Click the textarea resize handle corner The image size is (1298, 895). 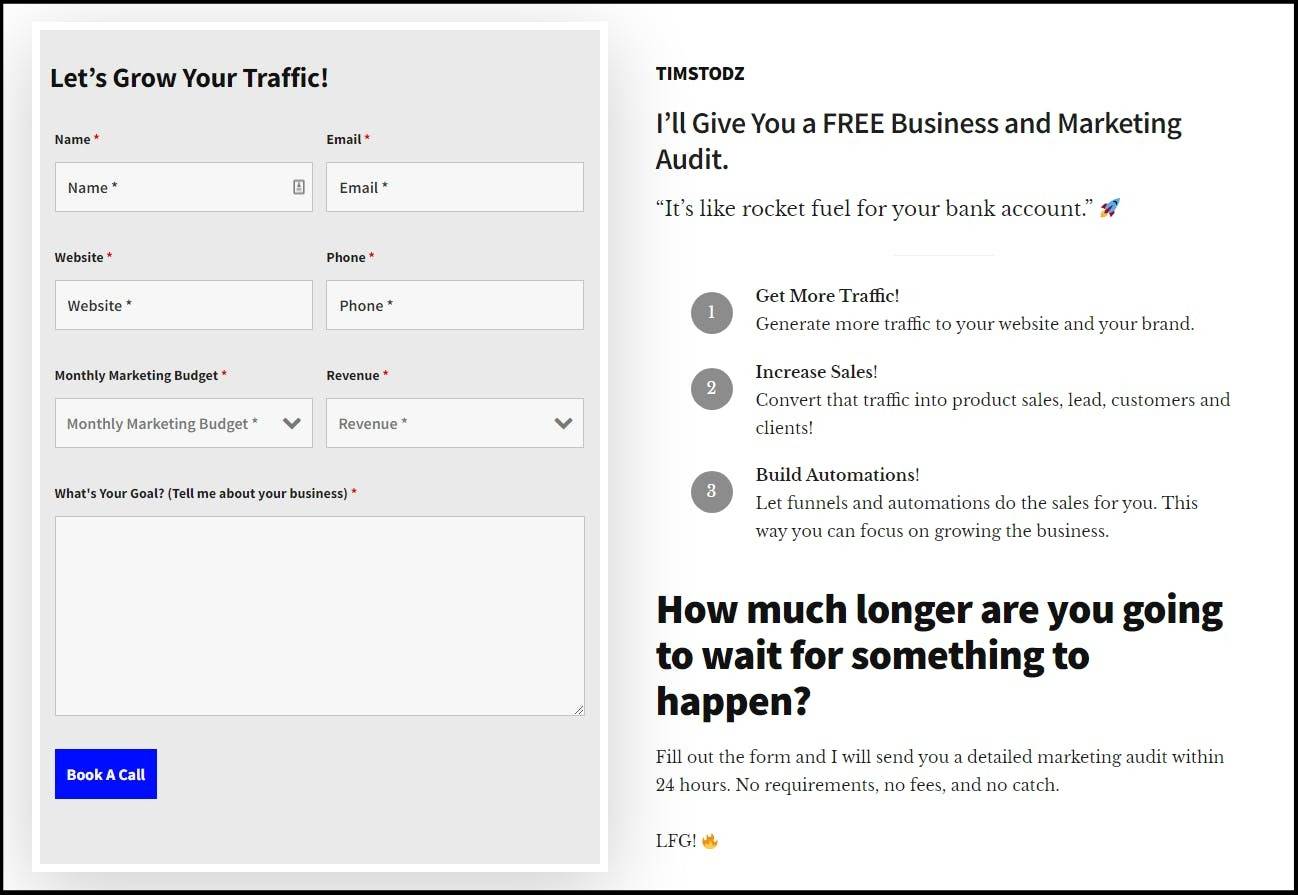tap(578, 709)
